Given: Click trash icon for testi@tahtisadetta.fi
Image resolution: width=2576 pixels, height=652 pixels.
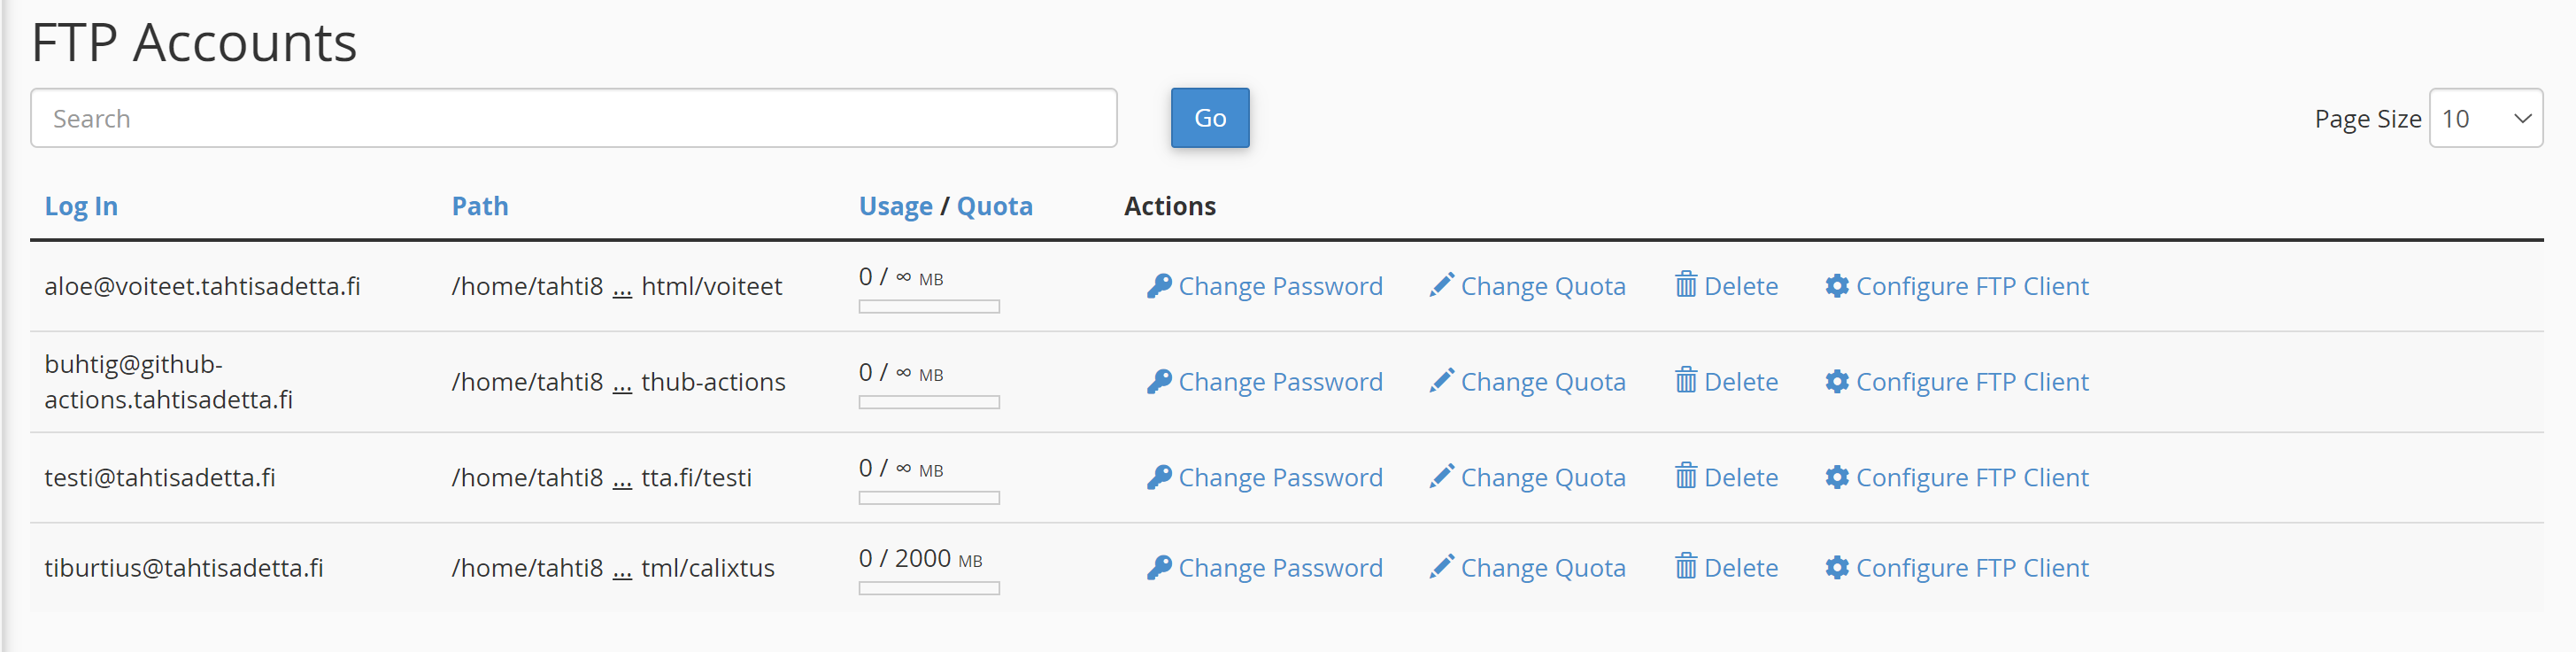Looking at the screenshot, I should click(1685, 476).
